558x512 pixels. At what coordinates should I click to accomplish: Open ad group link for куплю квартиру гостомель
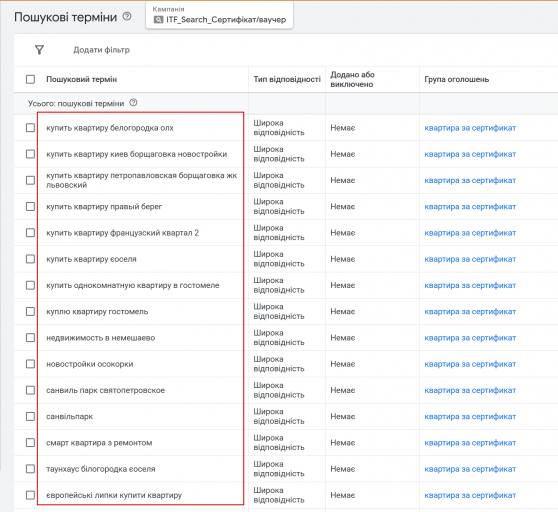tap(470, 312)
